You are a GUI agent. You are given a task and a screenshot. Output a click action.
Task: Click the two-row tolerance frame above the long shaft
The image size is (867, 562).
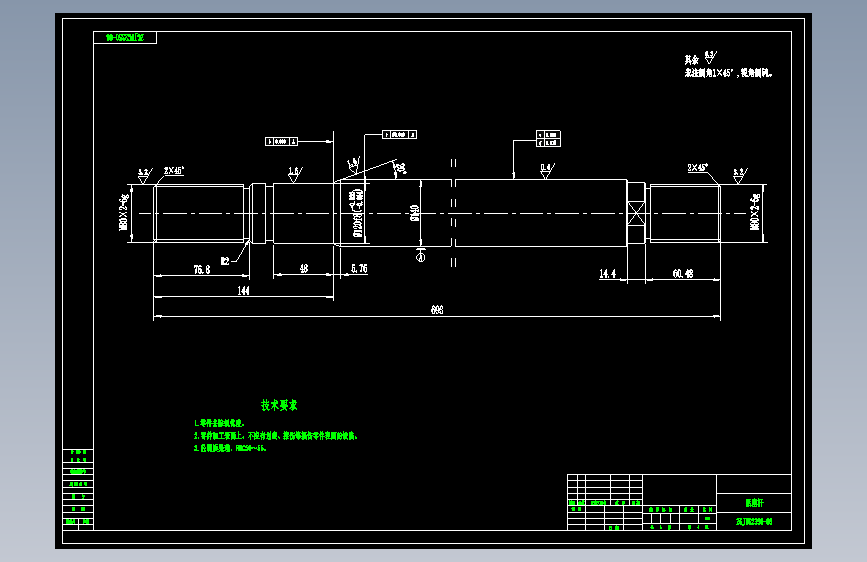549,139
